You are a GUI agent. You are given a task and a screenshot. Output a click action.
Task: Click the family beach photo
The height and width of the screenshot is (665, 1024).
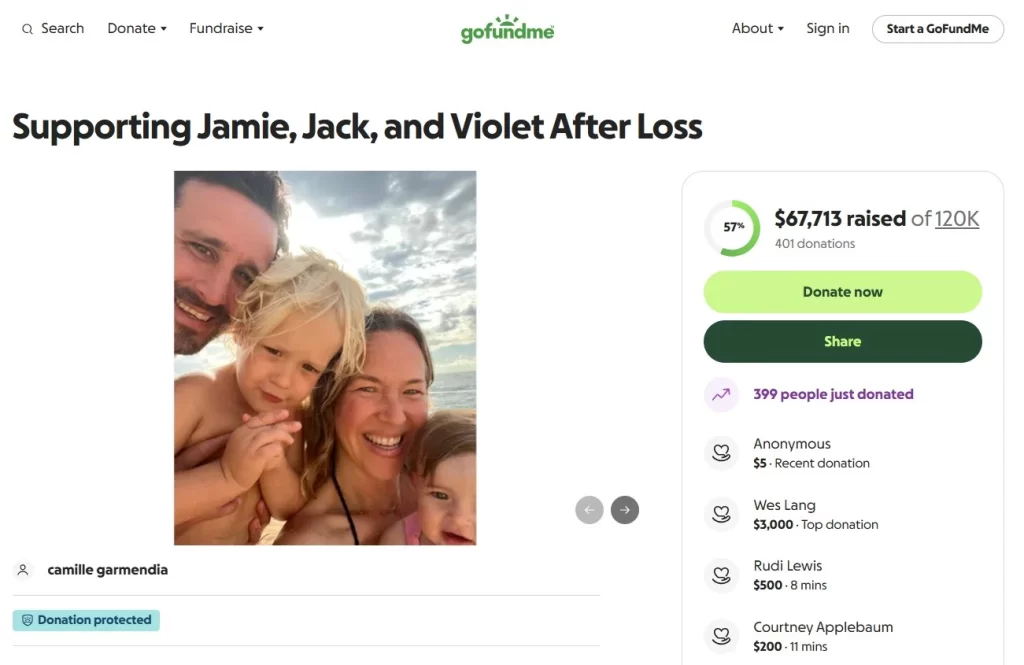coord(325,357)
